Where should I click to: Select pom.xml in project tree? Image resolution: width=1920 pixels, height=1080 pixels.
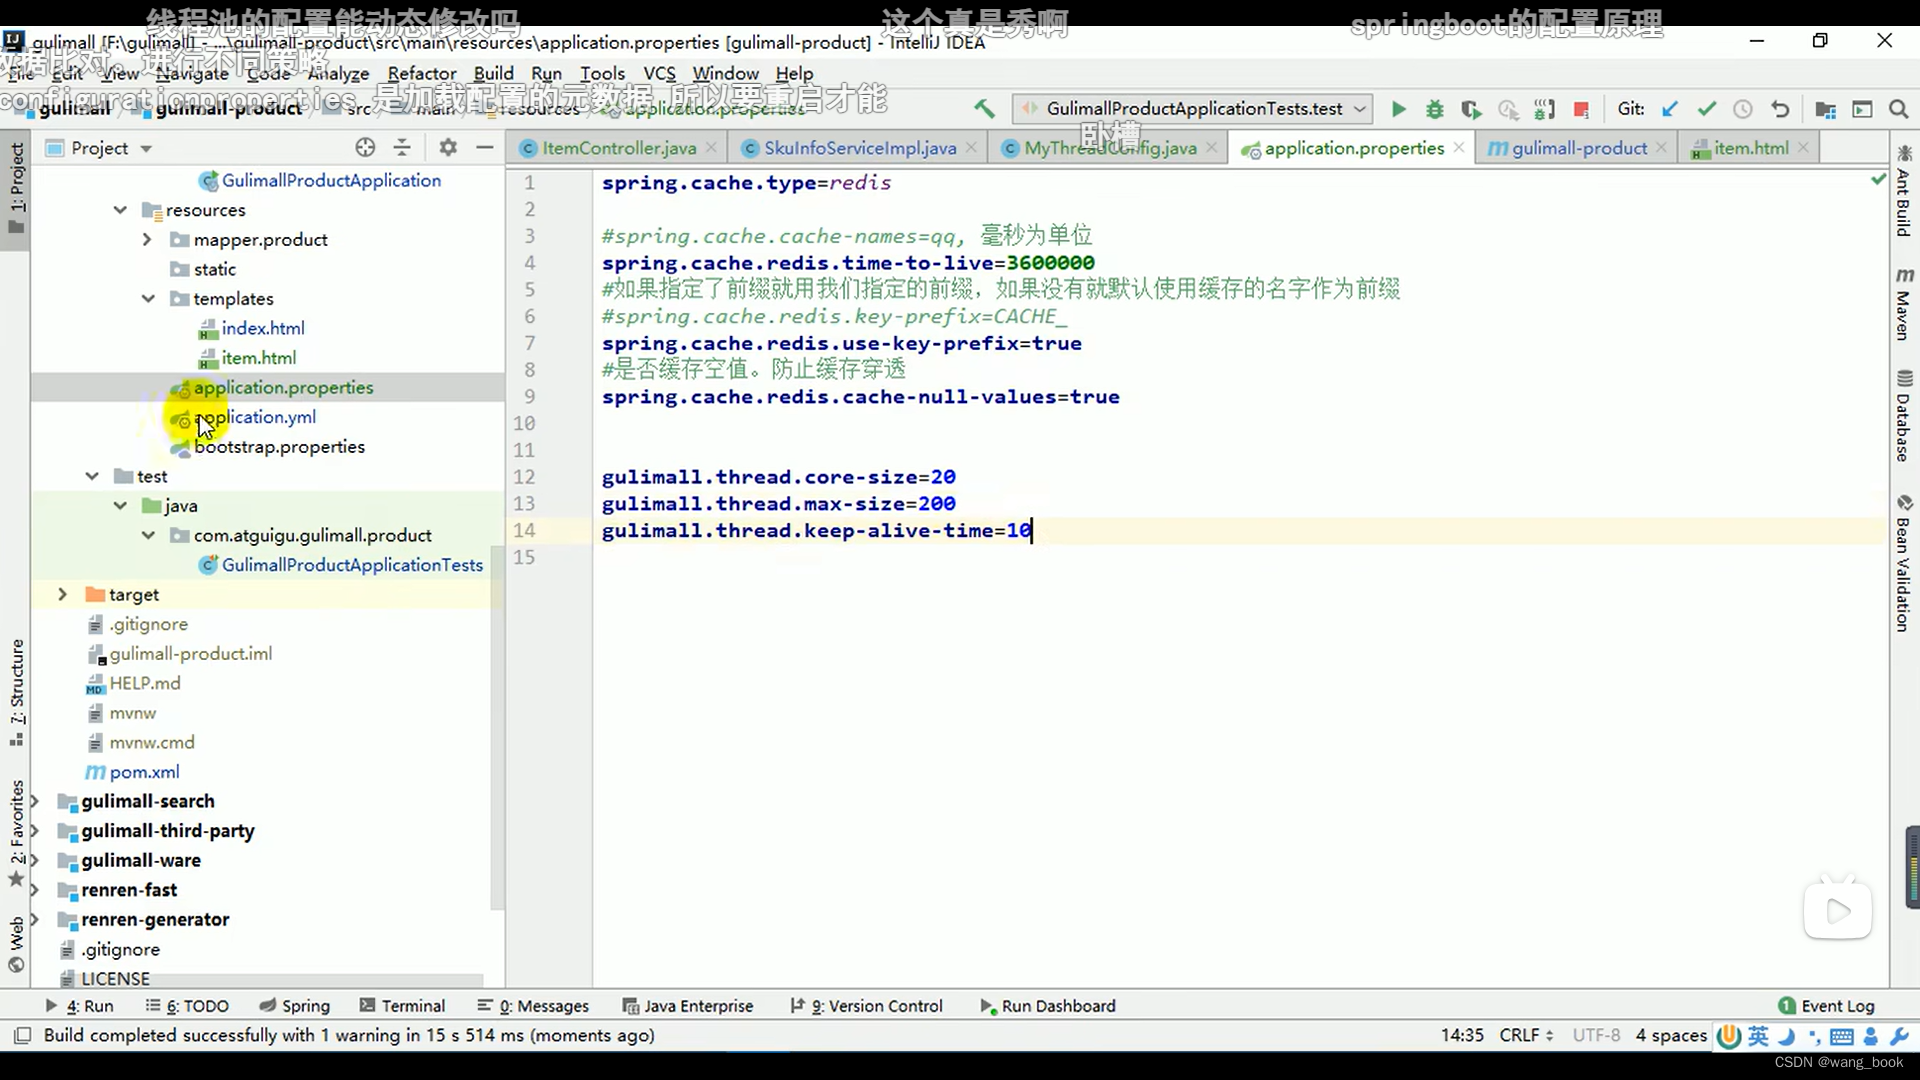coord(144,772)
